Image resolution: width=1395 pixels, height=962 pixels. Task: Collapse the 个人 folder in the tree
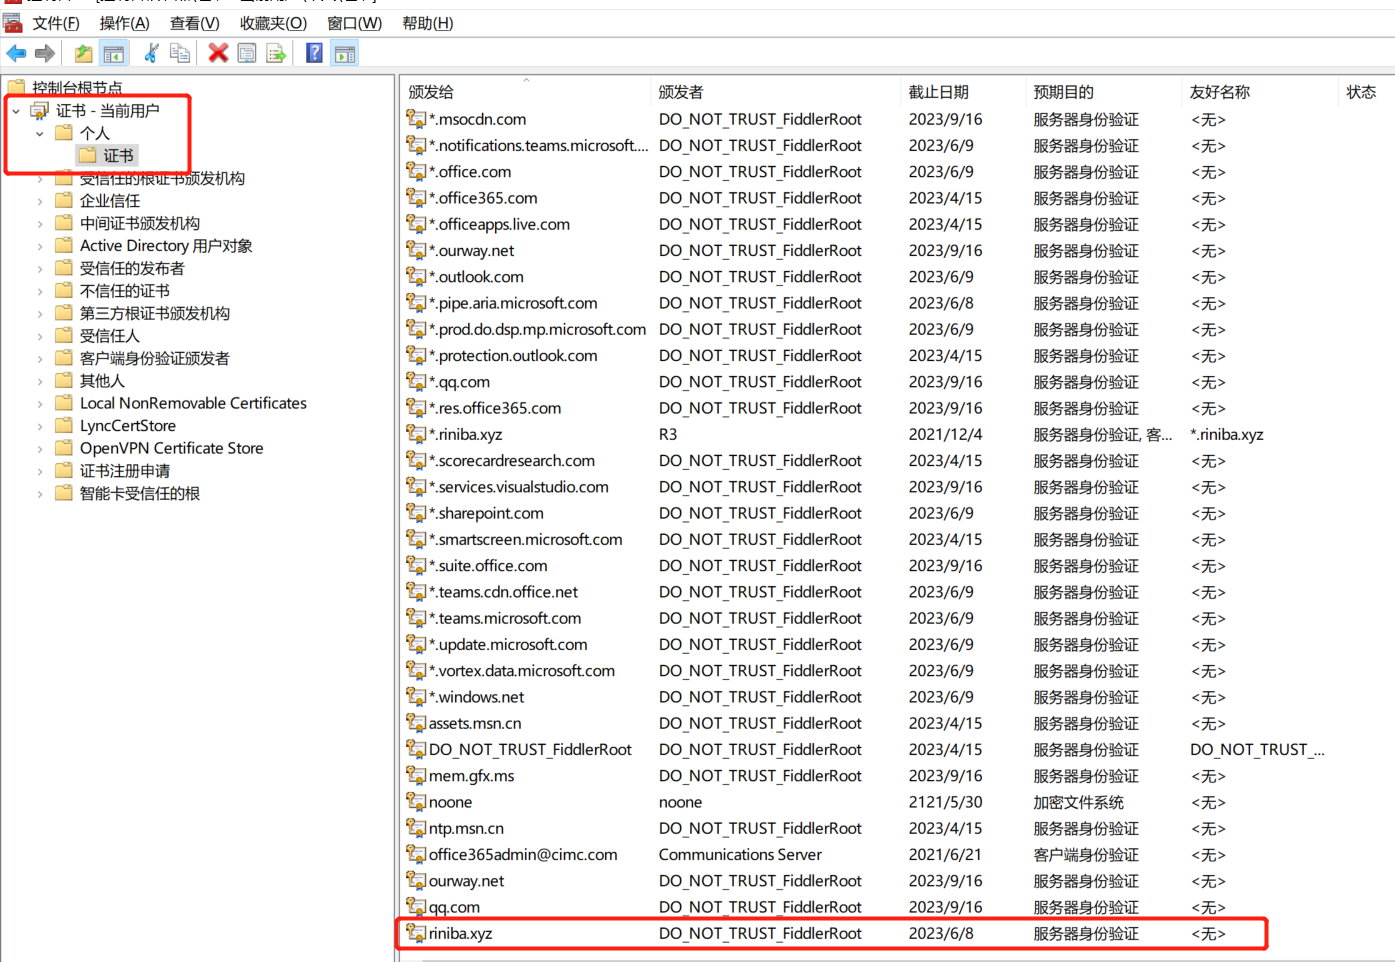(x=39, y=132)
